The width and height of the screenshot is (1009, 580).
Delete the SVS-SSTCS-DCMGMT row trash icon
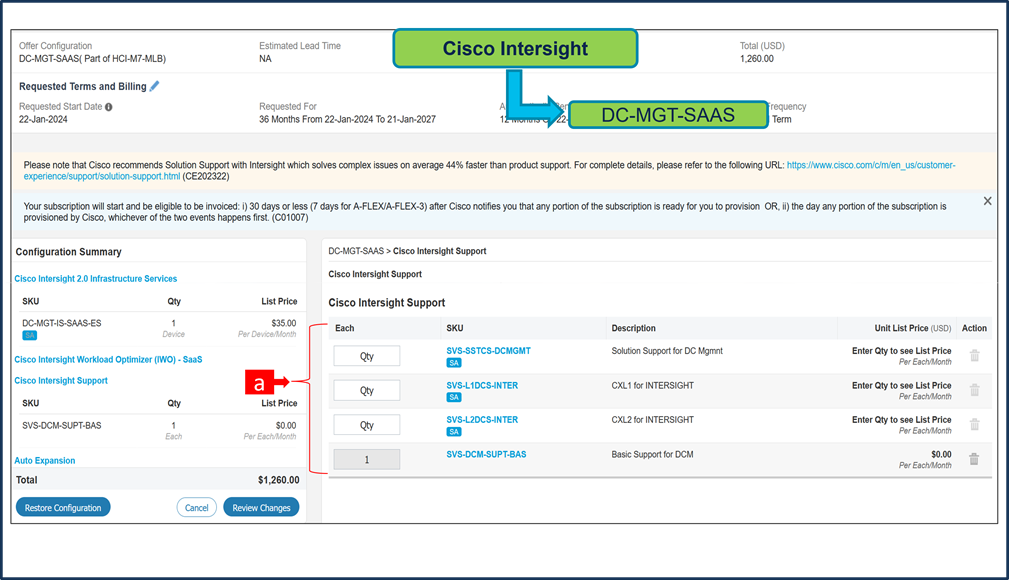pyautogui.click(x=974, y=355)
